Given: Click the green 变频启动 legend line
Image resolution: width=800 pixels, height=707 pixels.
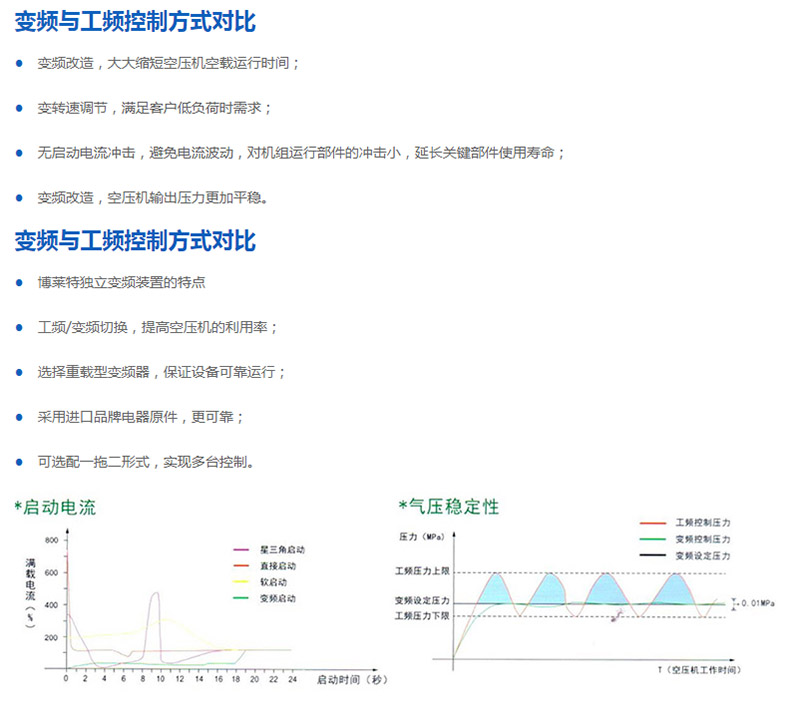Looking at the screenshot, I should [241, 598].
